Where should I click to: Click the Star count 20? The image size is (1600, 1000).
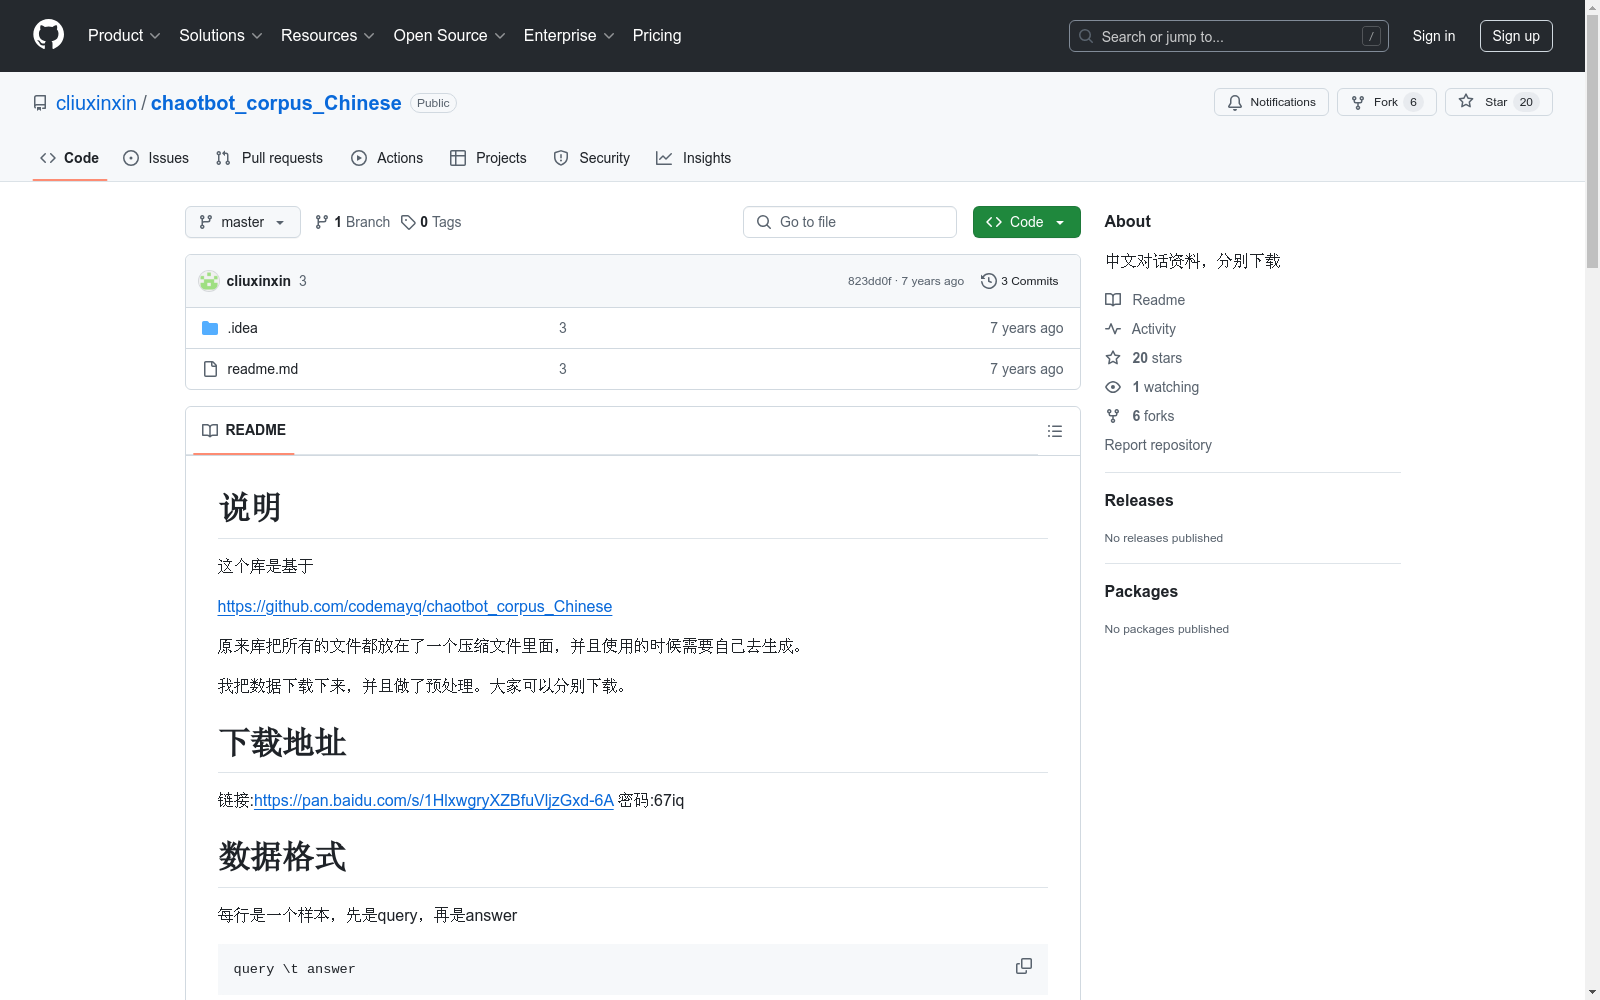coord(1526,102)
